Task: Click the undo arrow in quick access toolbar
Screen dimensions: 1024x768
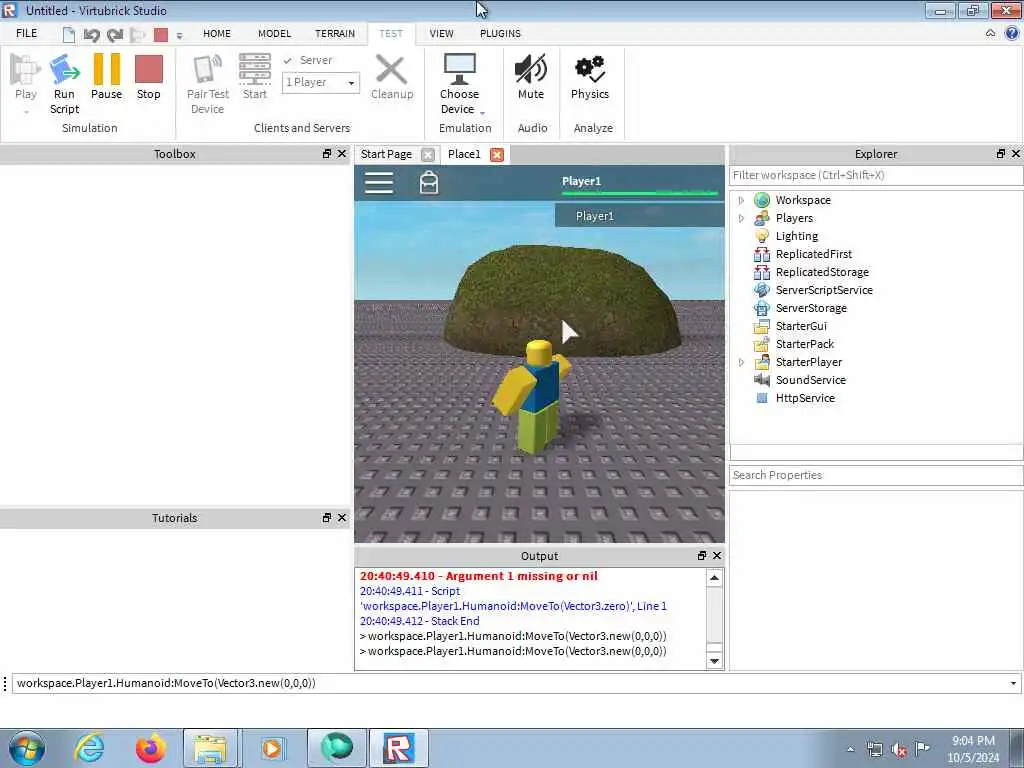Action: [x=92, y=35]
